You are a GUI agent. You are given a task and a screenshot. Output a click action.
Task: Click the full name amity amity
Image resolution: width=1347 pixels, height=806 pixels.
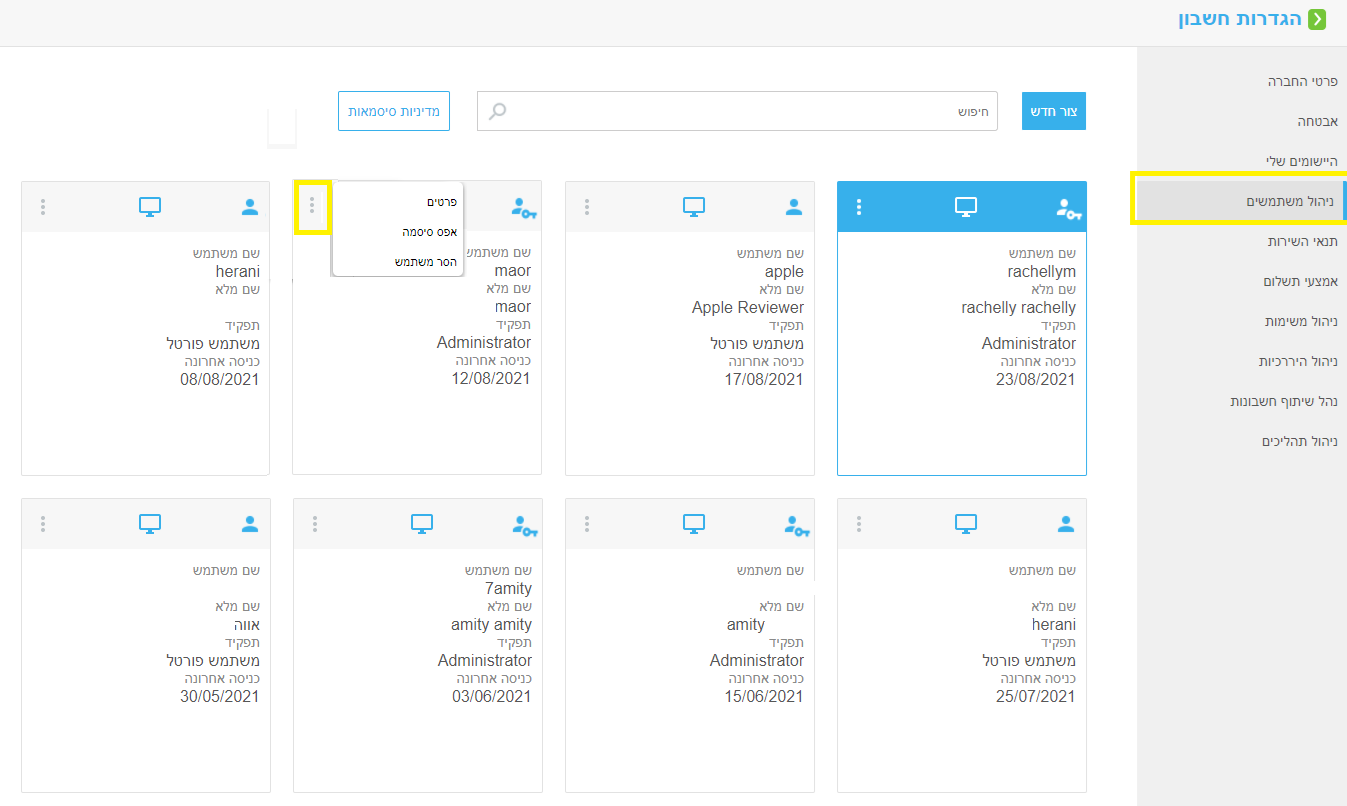tap(491, 624)
